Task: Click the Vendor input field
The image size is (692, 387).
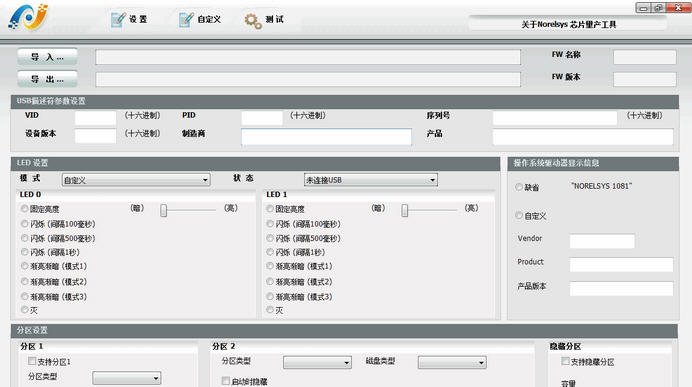Action: point(602,241)
